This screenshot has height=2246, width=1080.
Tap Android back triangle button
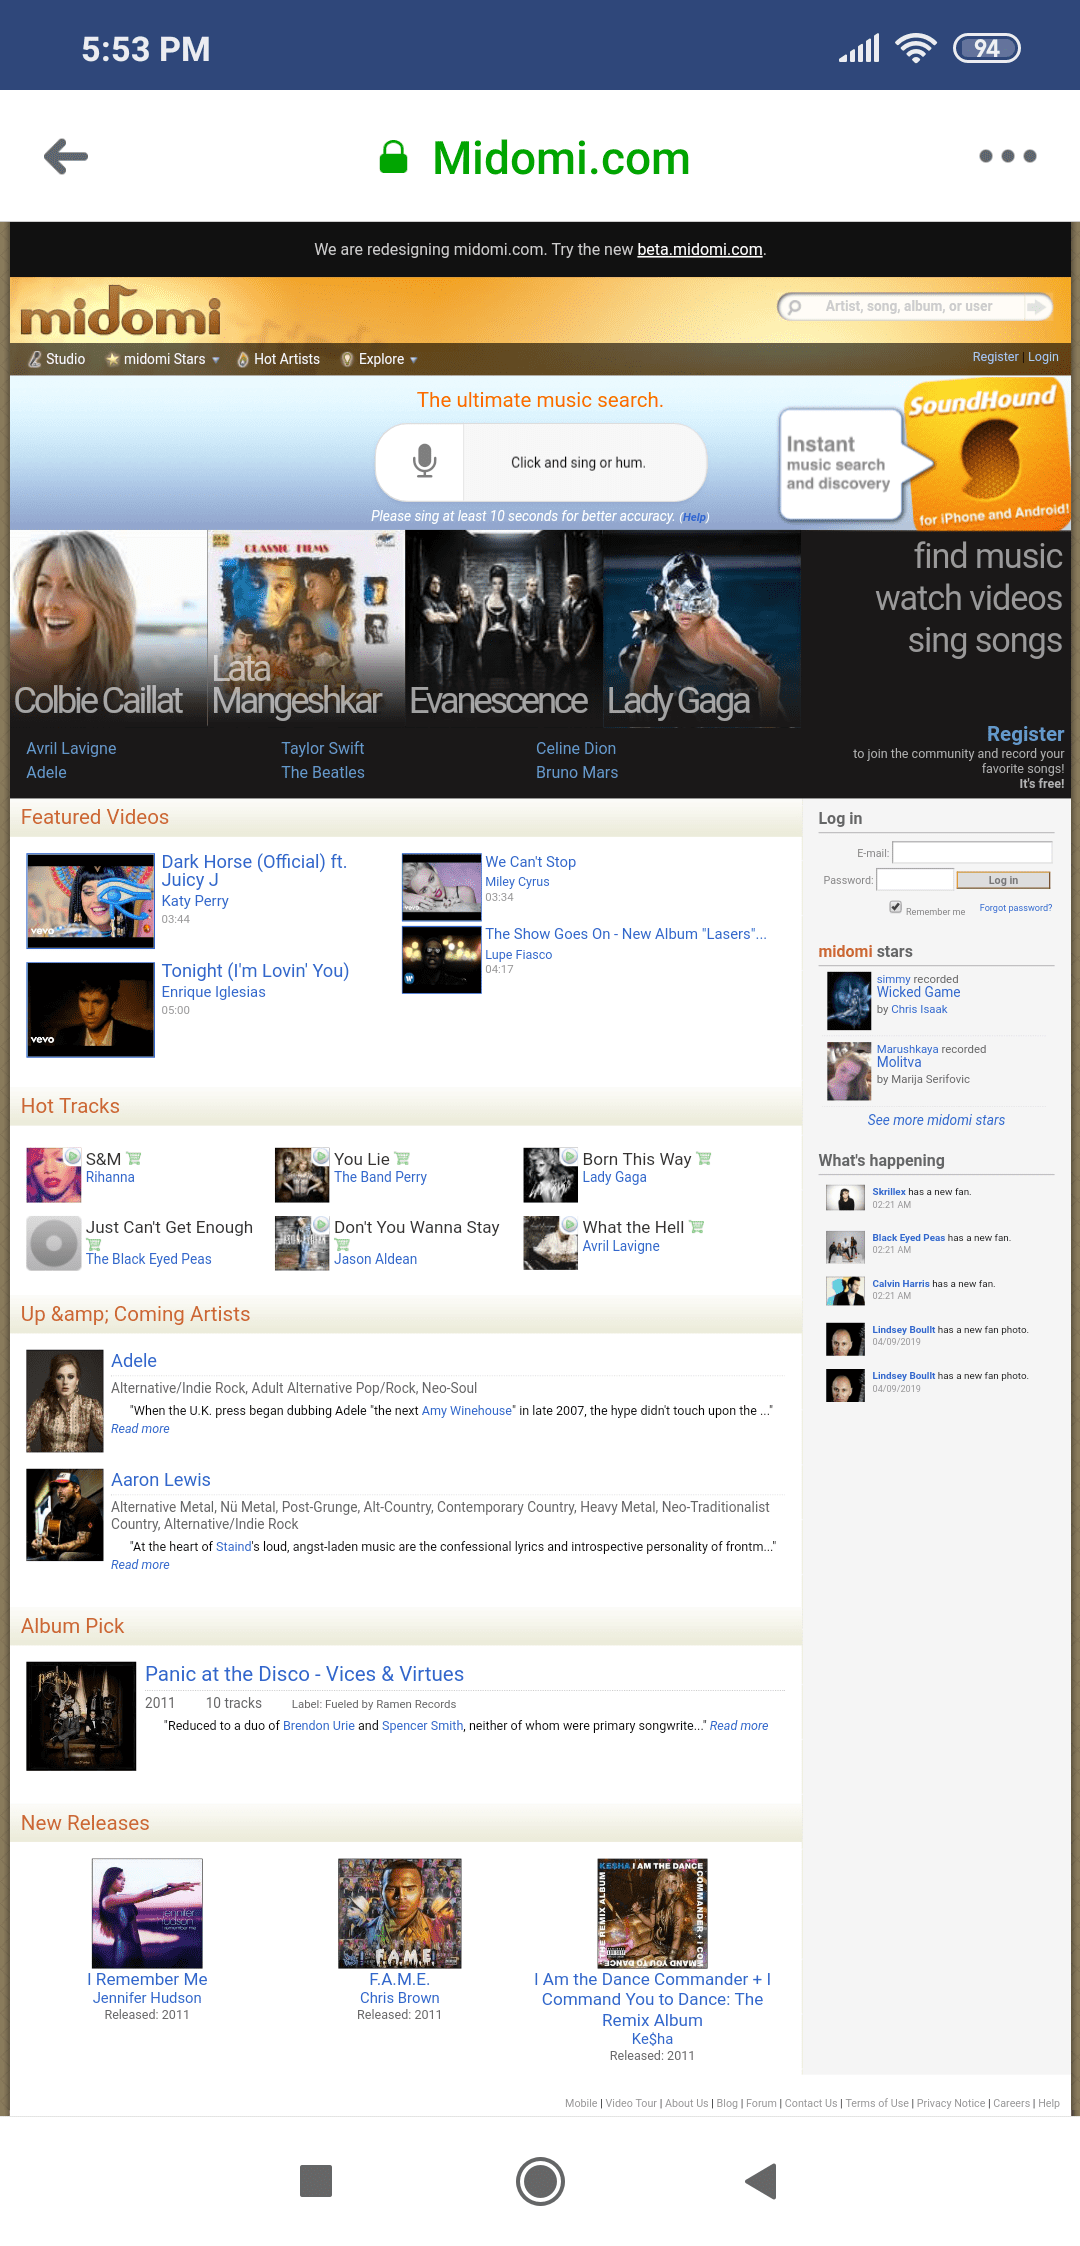(x=762, y=2180)
